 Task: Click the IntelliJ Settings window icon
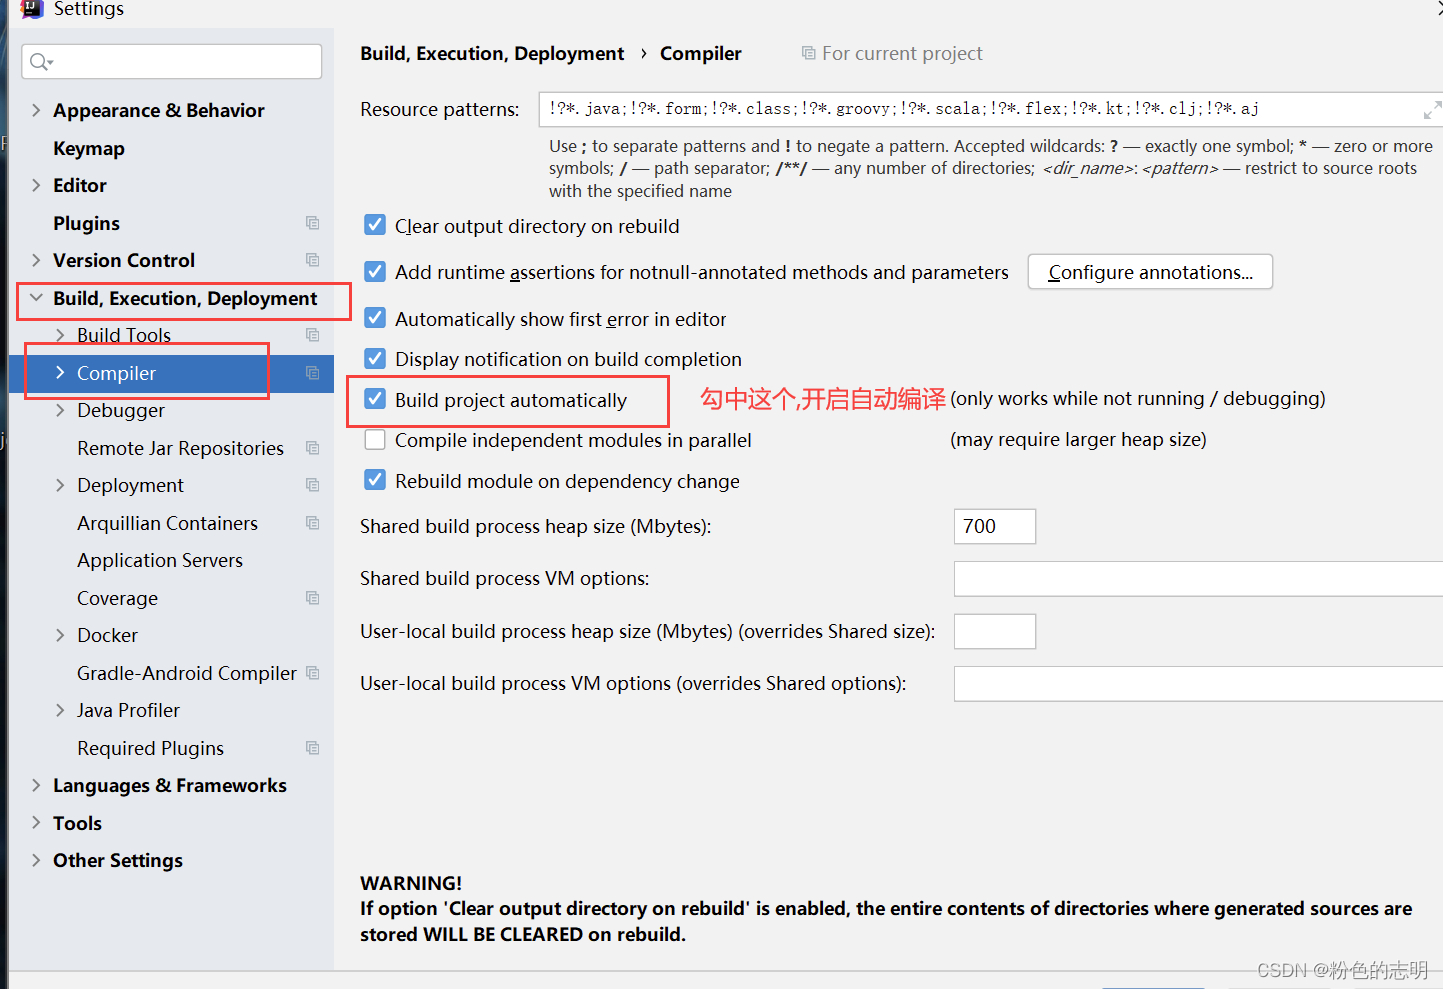[32, 9]
